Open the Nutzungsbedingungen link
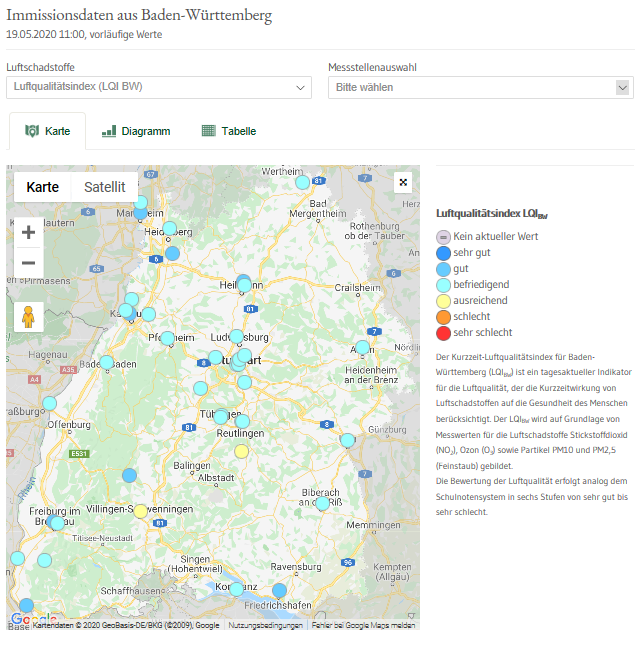Image resolution: width=641 pixels, height=645 pixels. [x=265, y=625]
